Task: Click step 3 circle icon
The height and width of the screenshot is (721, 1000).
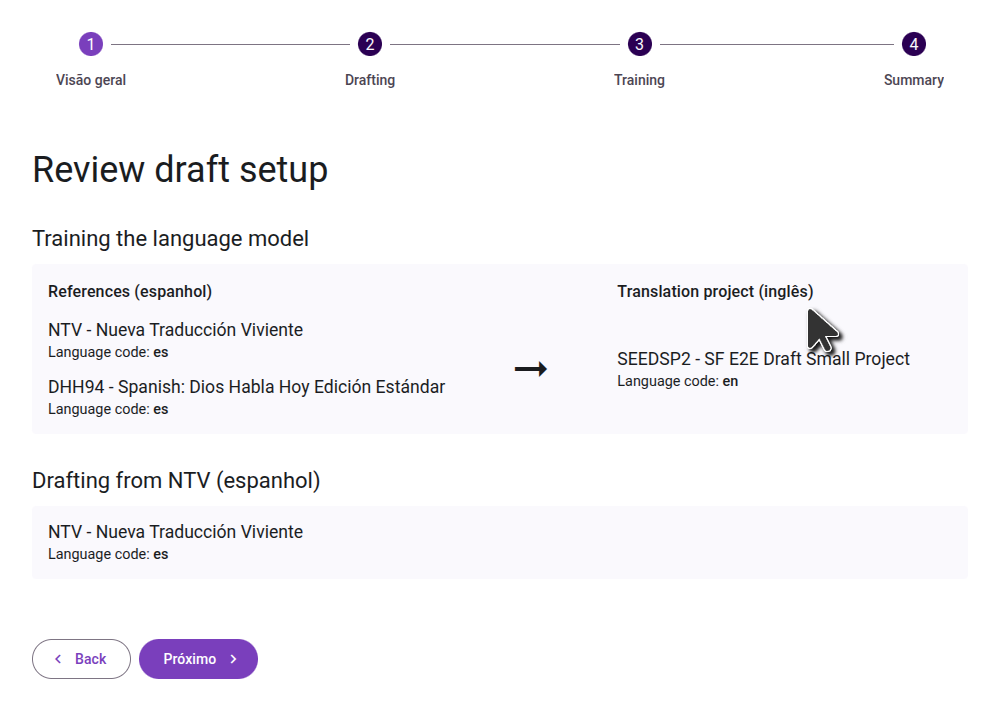Action: tap(639, 44)
